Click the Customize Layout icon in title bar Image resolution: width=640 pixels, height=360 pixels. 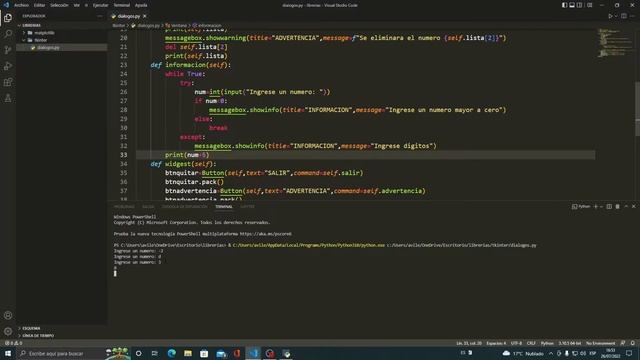click(590, 5)
